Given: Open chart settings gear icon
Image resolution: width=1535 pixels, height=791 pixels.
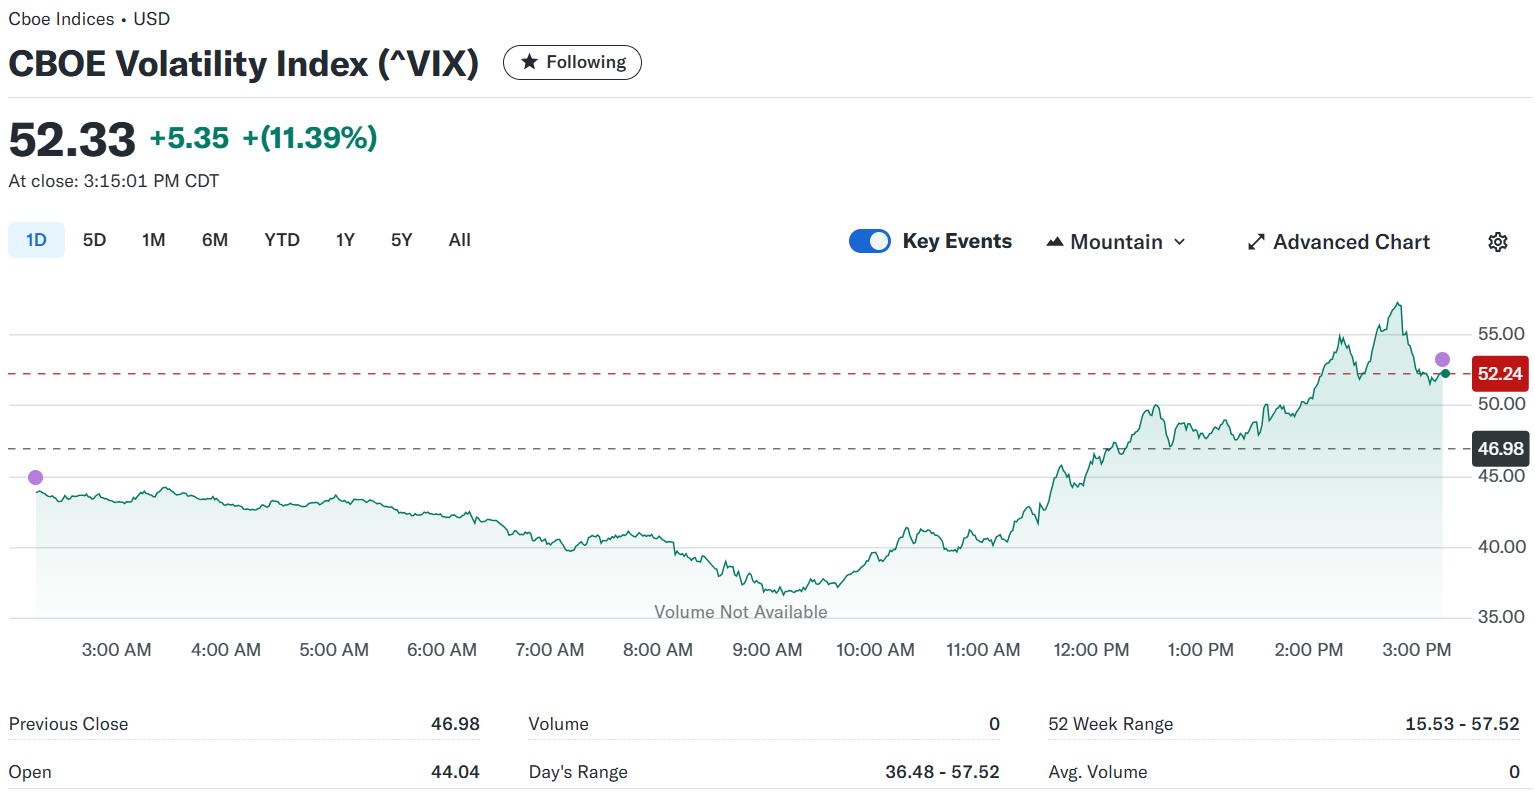Looking at the screenshot, I should [1497, 242].
